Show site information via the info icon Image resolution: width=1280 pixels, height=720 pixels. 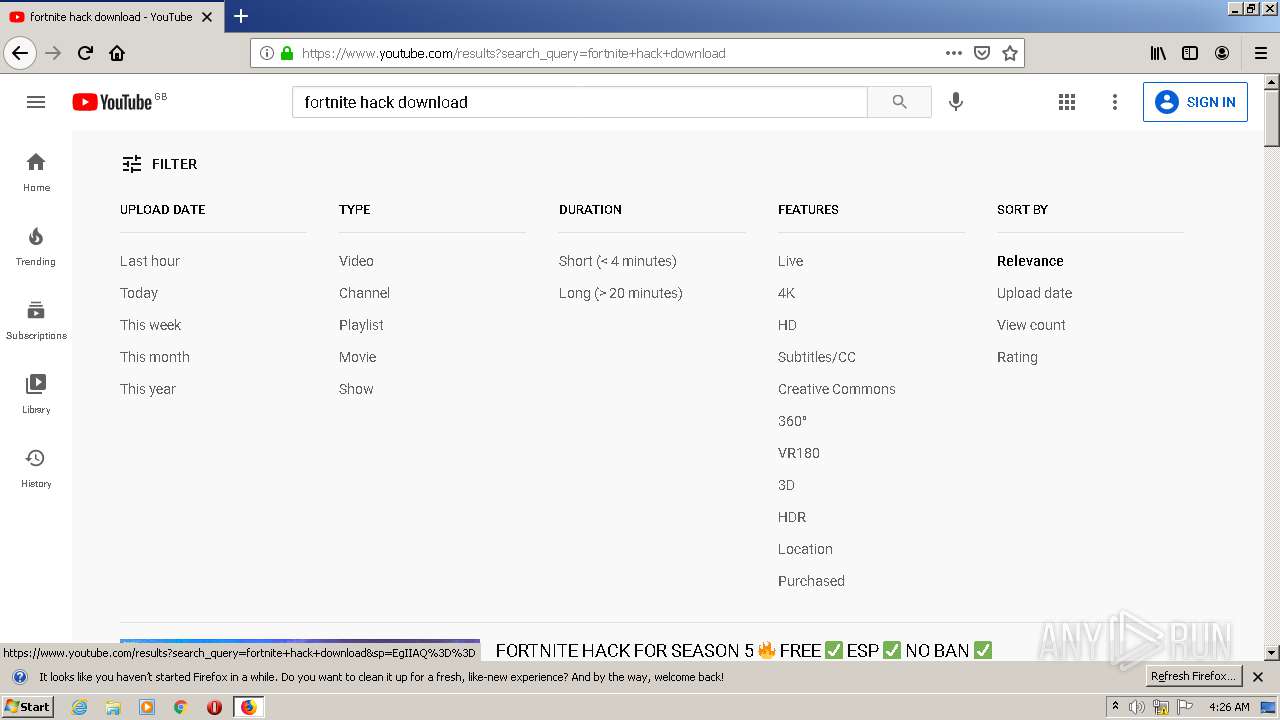click(x=267, y=53)
